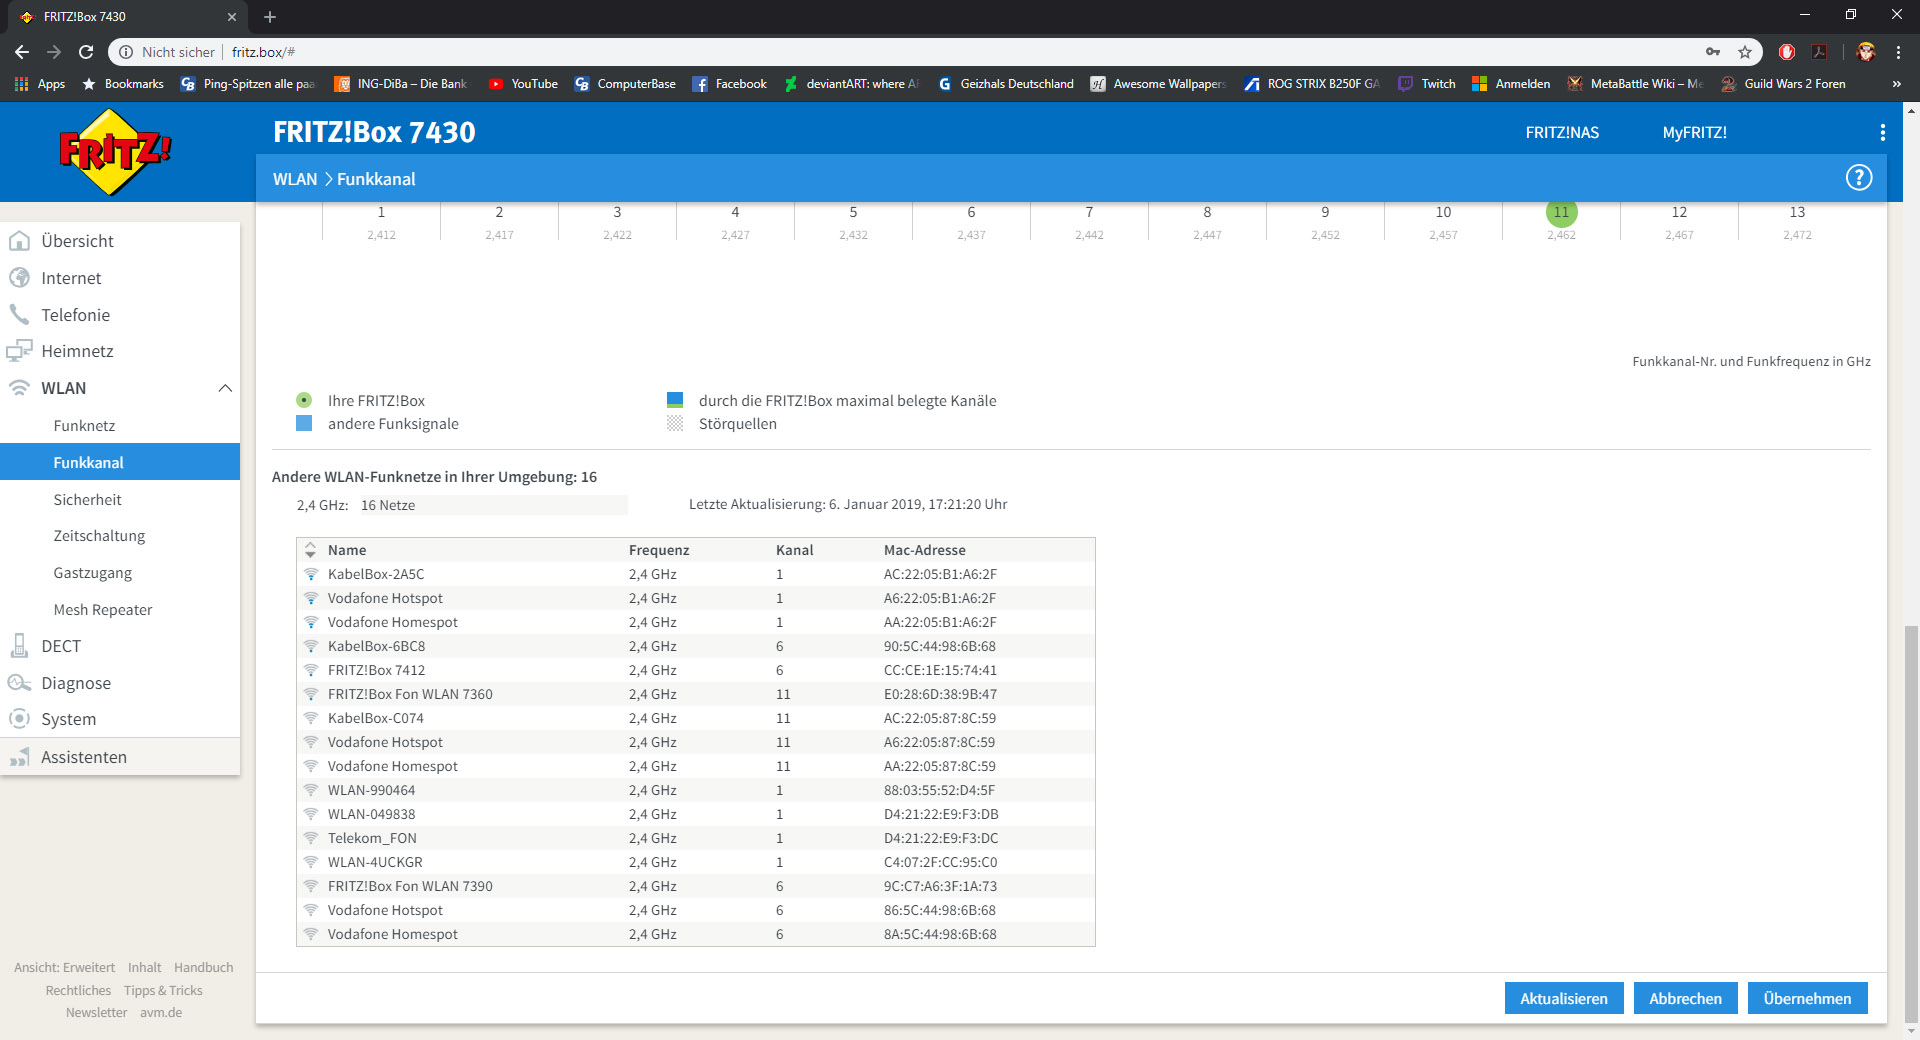Click the PDF extension icon

tap(1819, 52)
